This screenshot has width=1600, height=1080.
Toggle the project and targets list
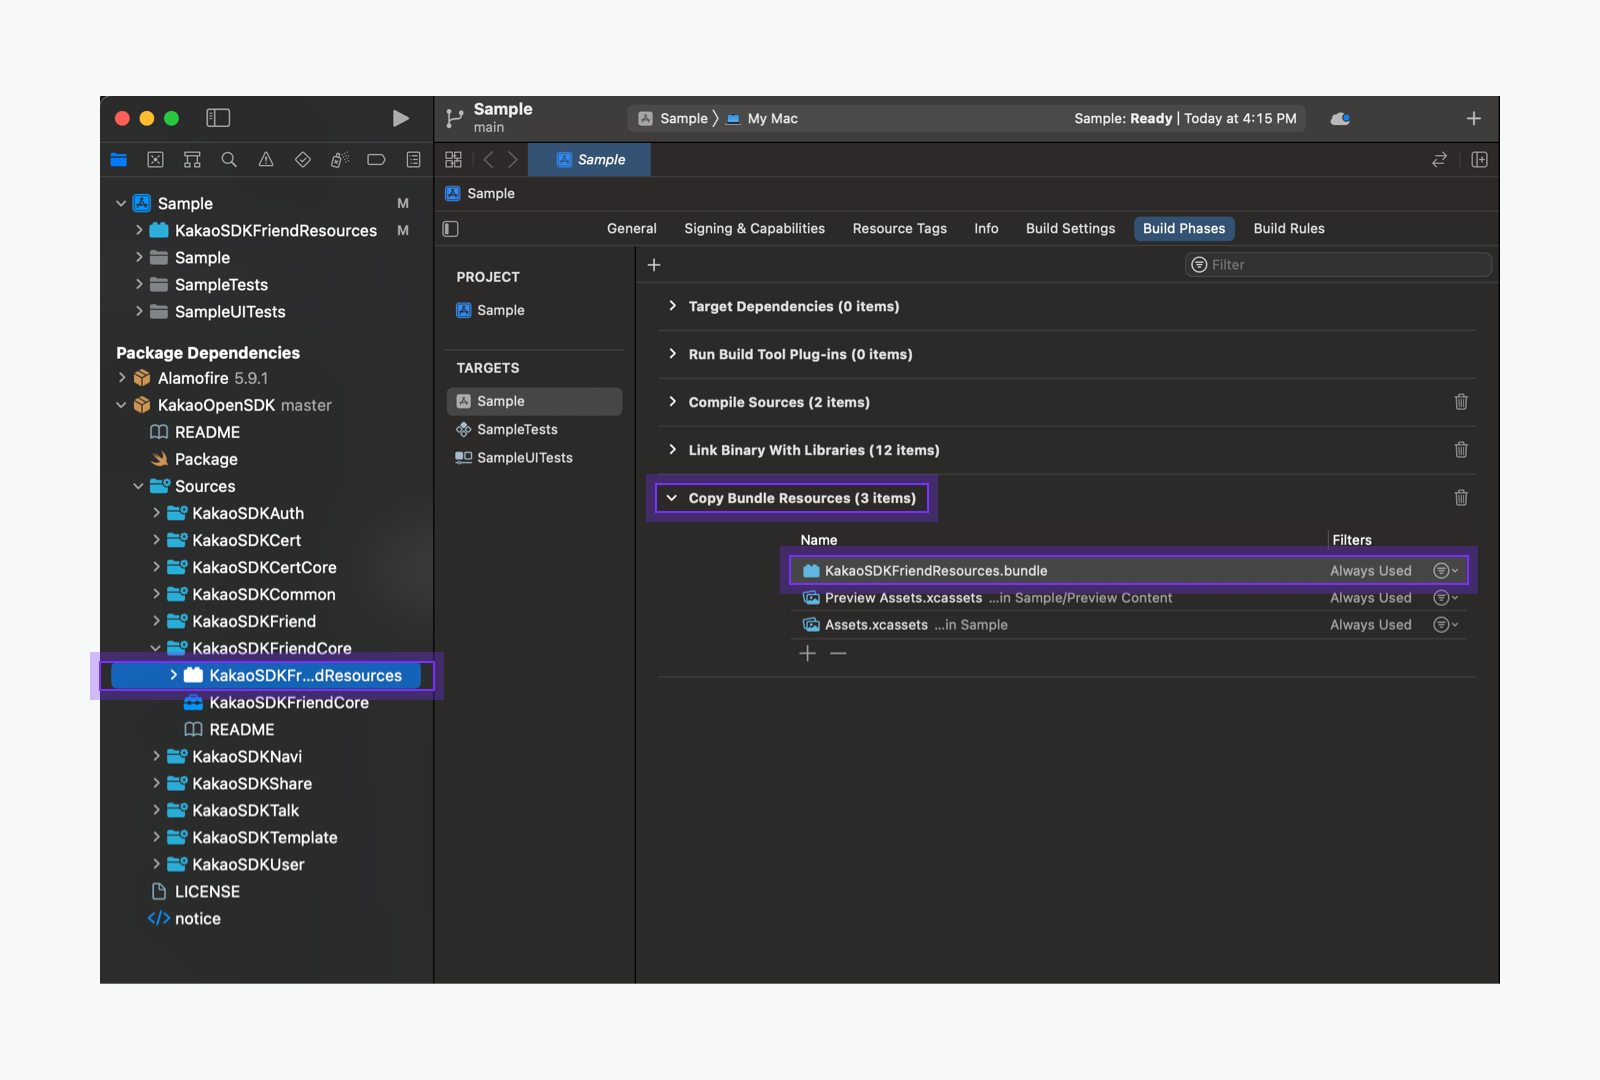[x=451, y=229]
